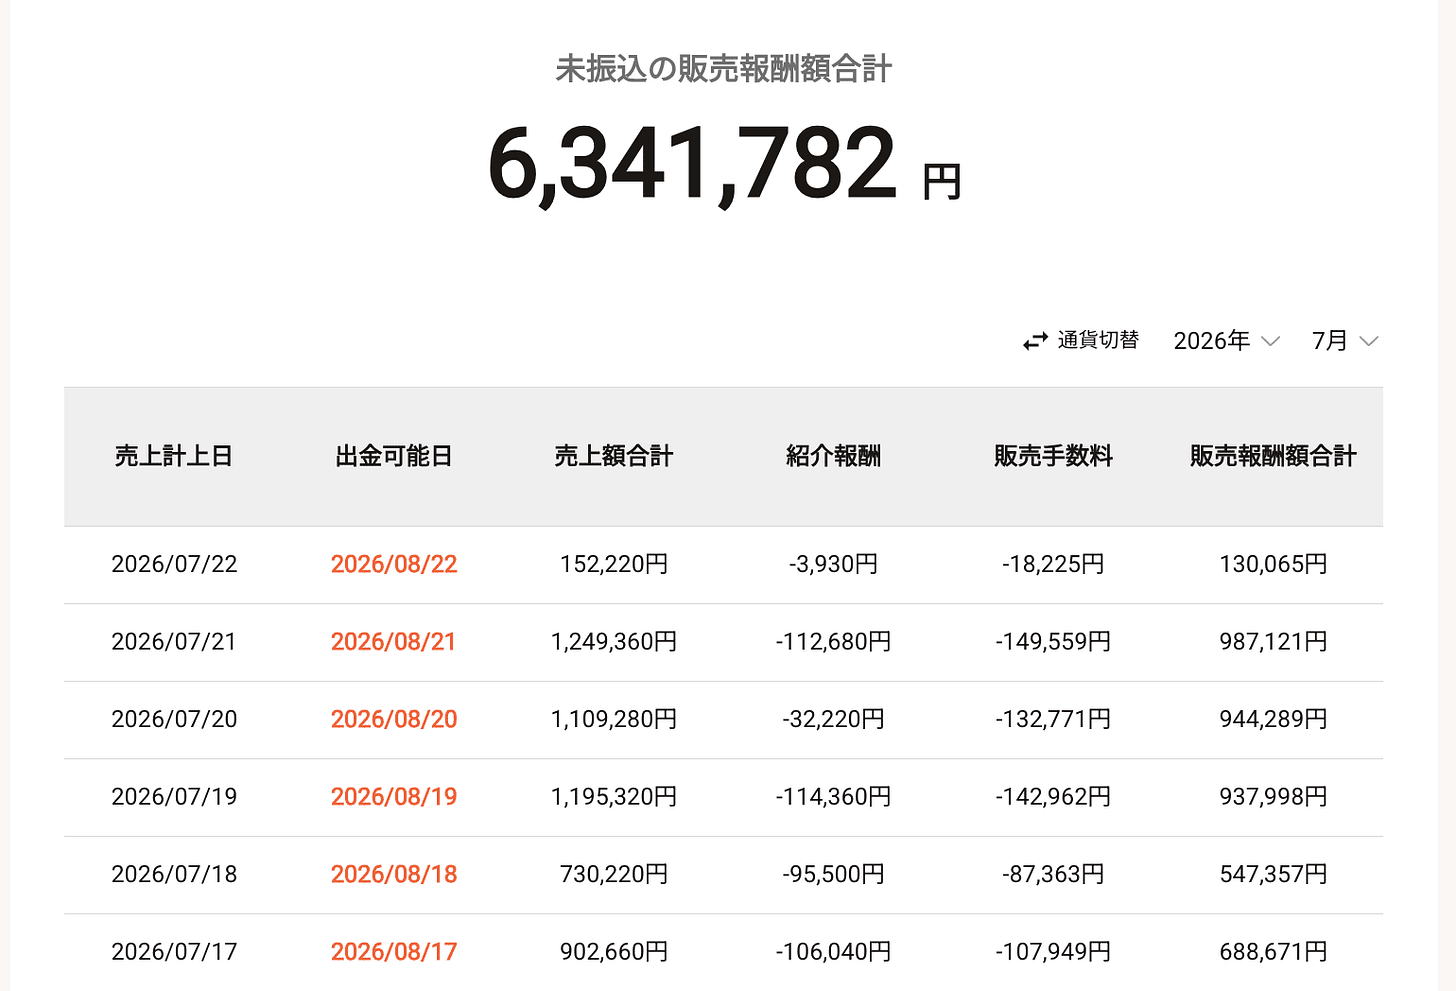The height and width of the screenshot is (991, 1456).
Task: Click the 販売手数料 column header
Action: [x=1054, y=456]
